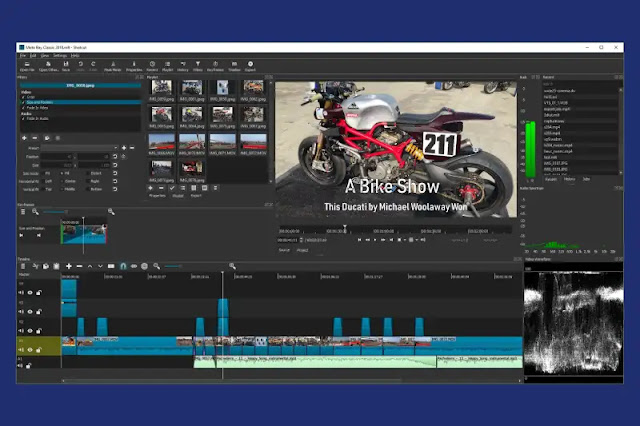
Task: Uncheck the Crop filter checkbox
Action: [23, 97]
